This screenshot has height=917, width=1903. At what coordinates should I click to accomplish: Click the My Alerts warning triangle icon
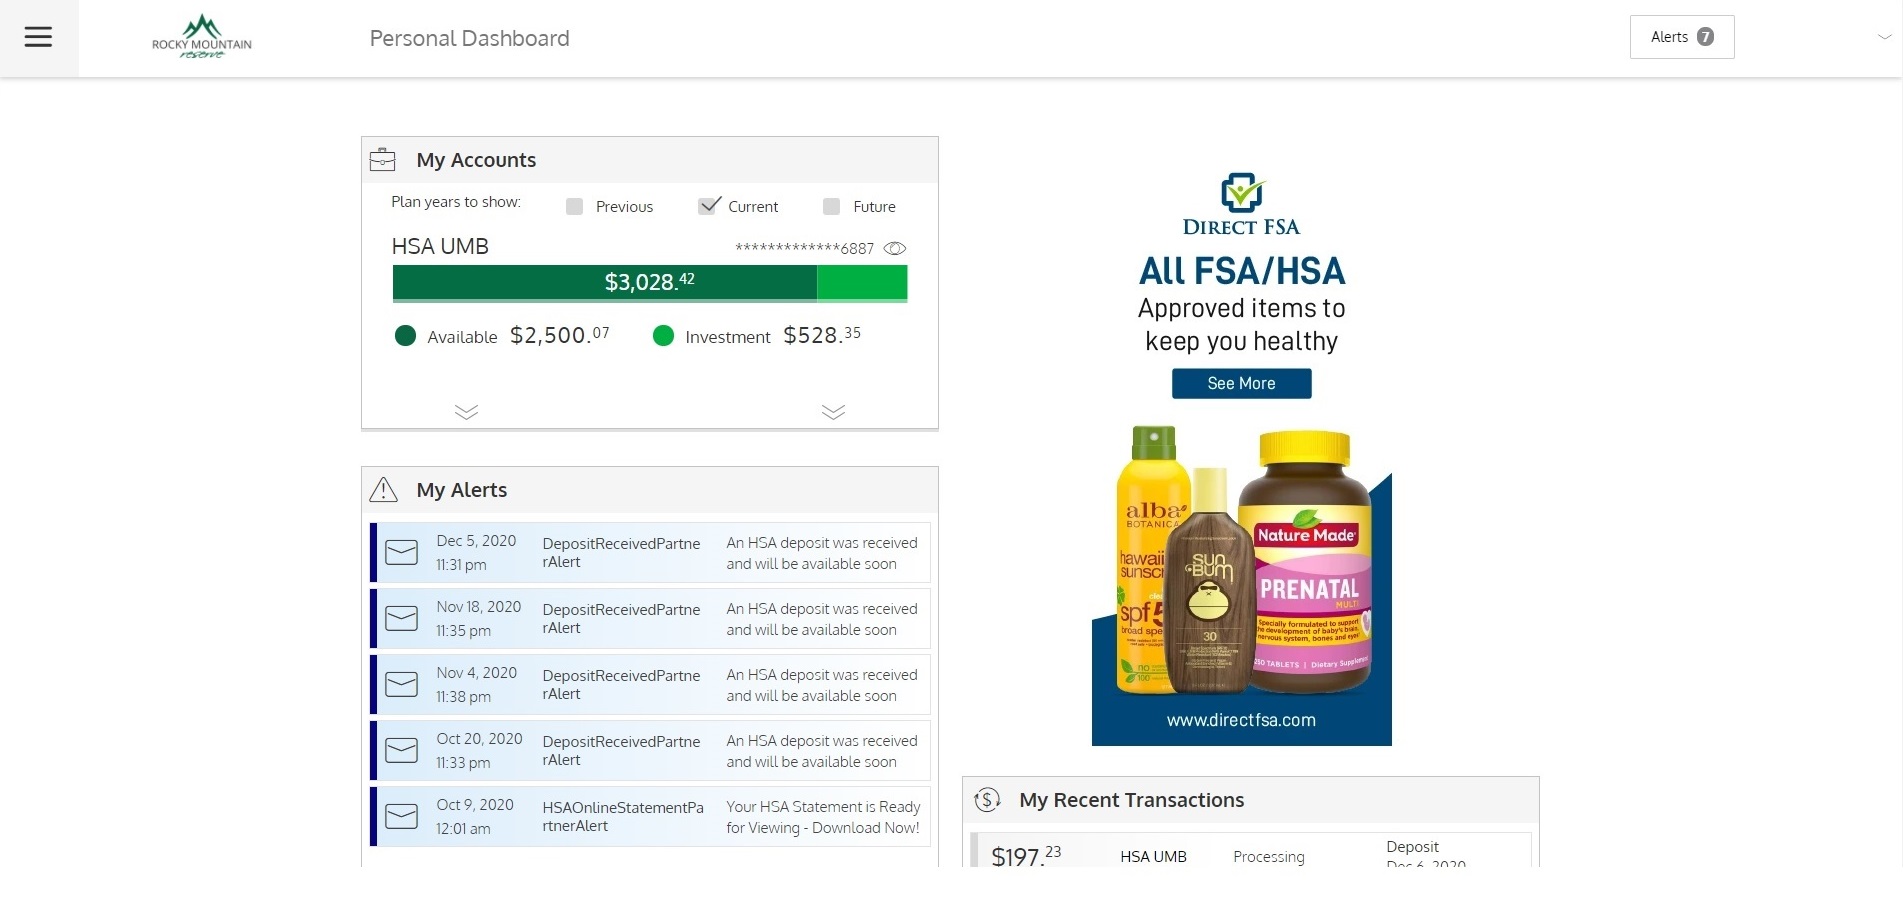click(383, 490)
